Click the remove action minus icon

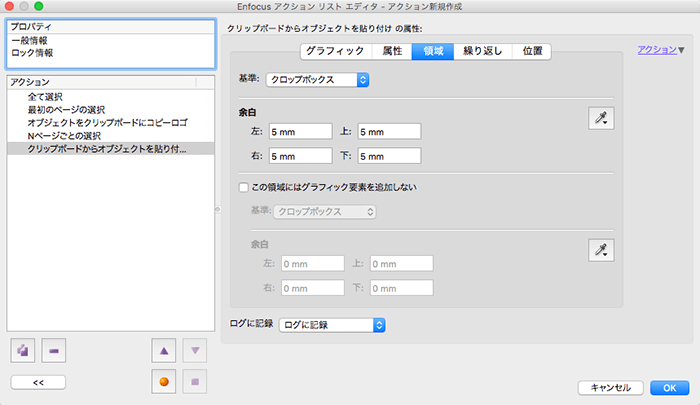pos(54,351)
